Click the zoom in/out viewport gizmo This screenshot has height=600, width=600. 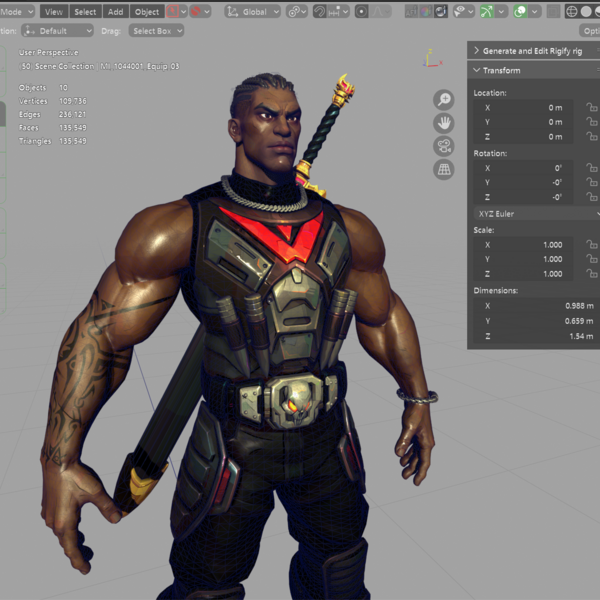coord(443,99)
